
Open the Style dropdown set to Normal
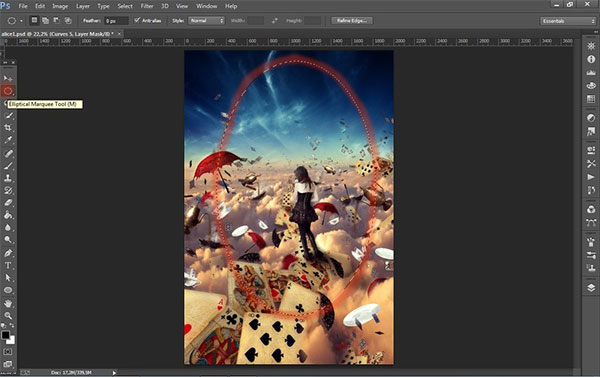[x=206, y=21]
